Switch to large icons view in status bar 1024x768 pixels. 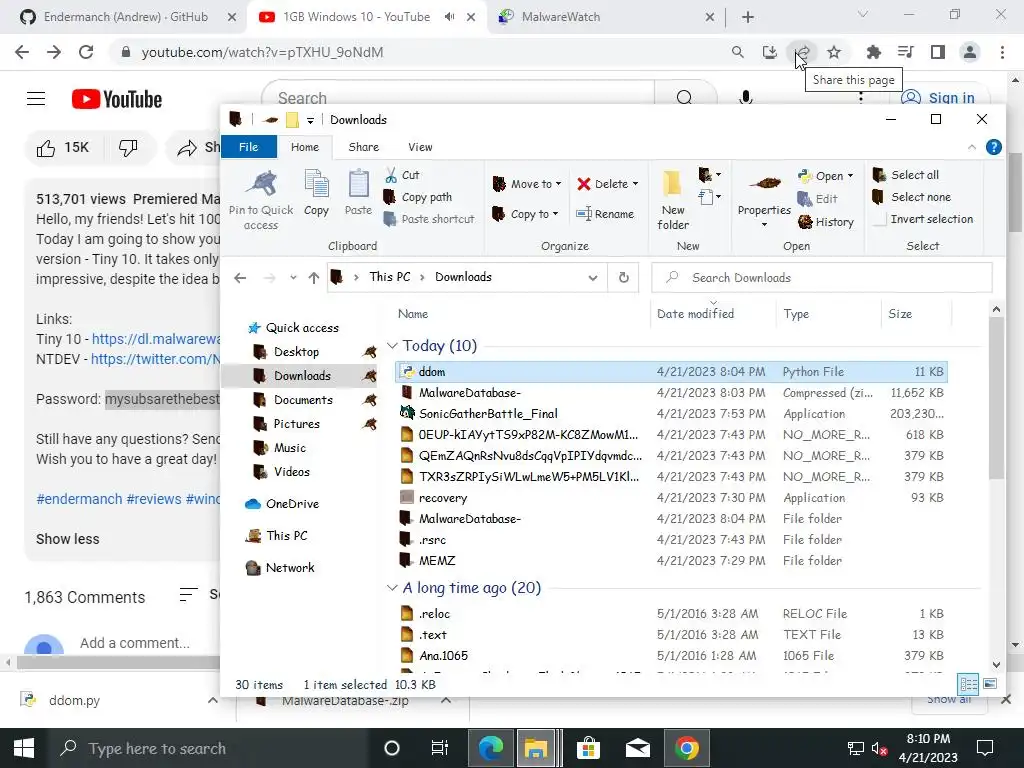(x=990, y=684)
